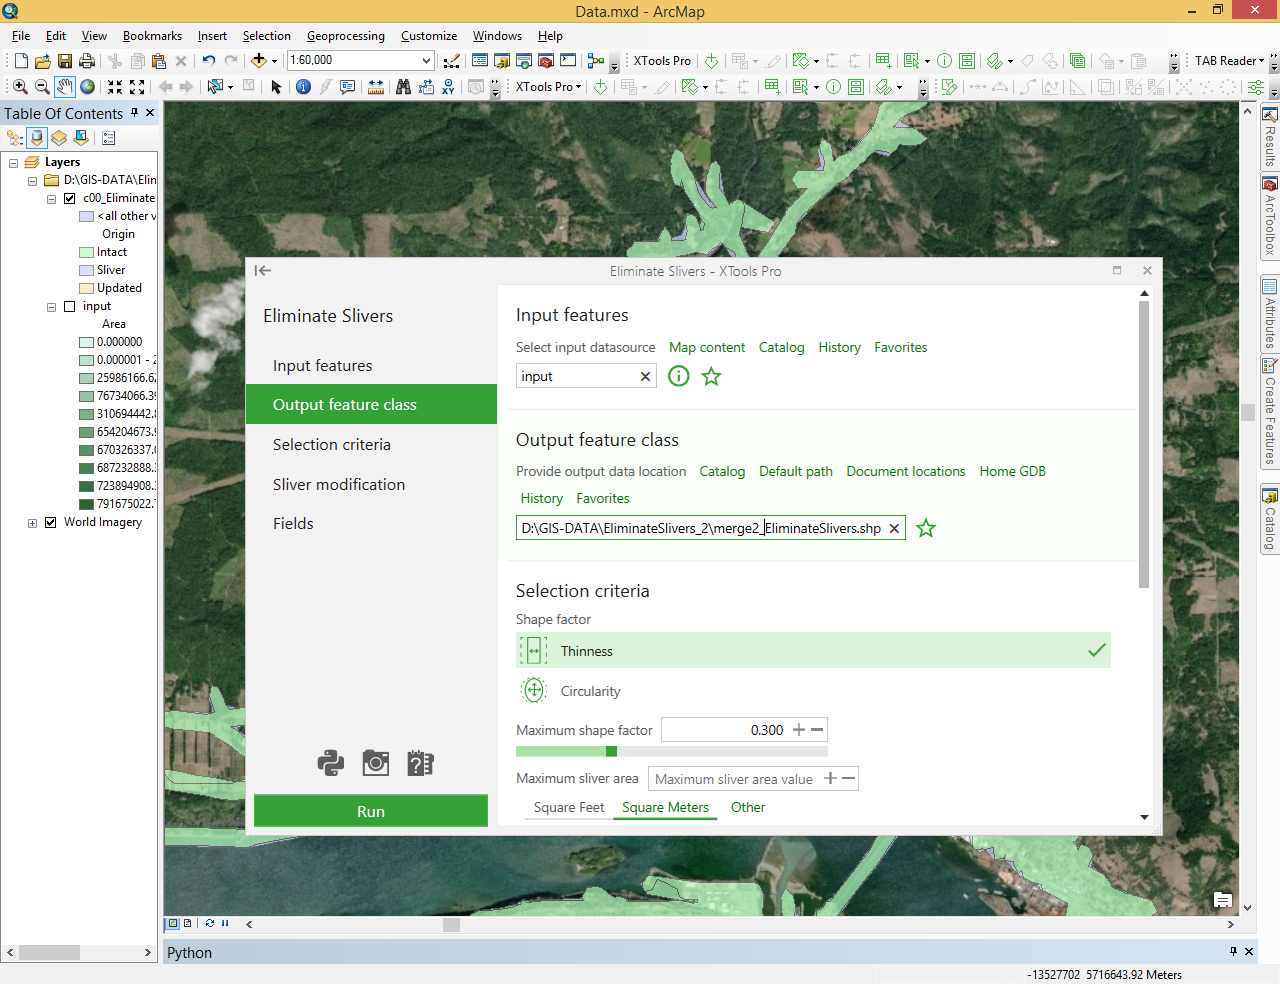Click the Undo arrow icon
The height and width of the screenshot is (984, 1280).
(x=208, y=61)
